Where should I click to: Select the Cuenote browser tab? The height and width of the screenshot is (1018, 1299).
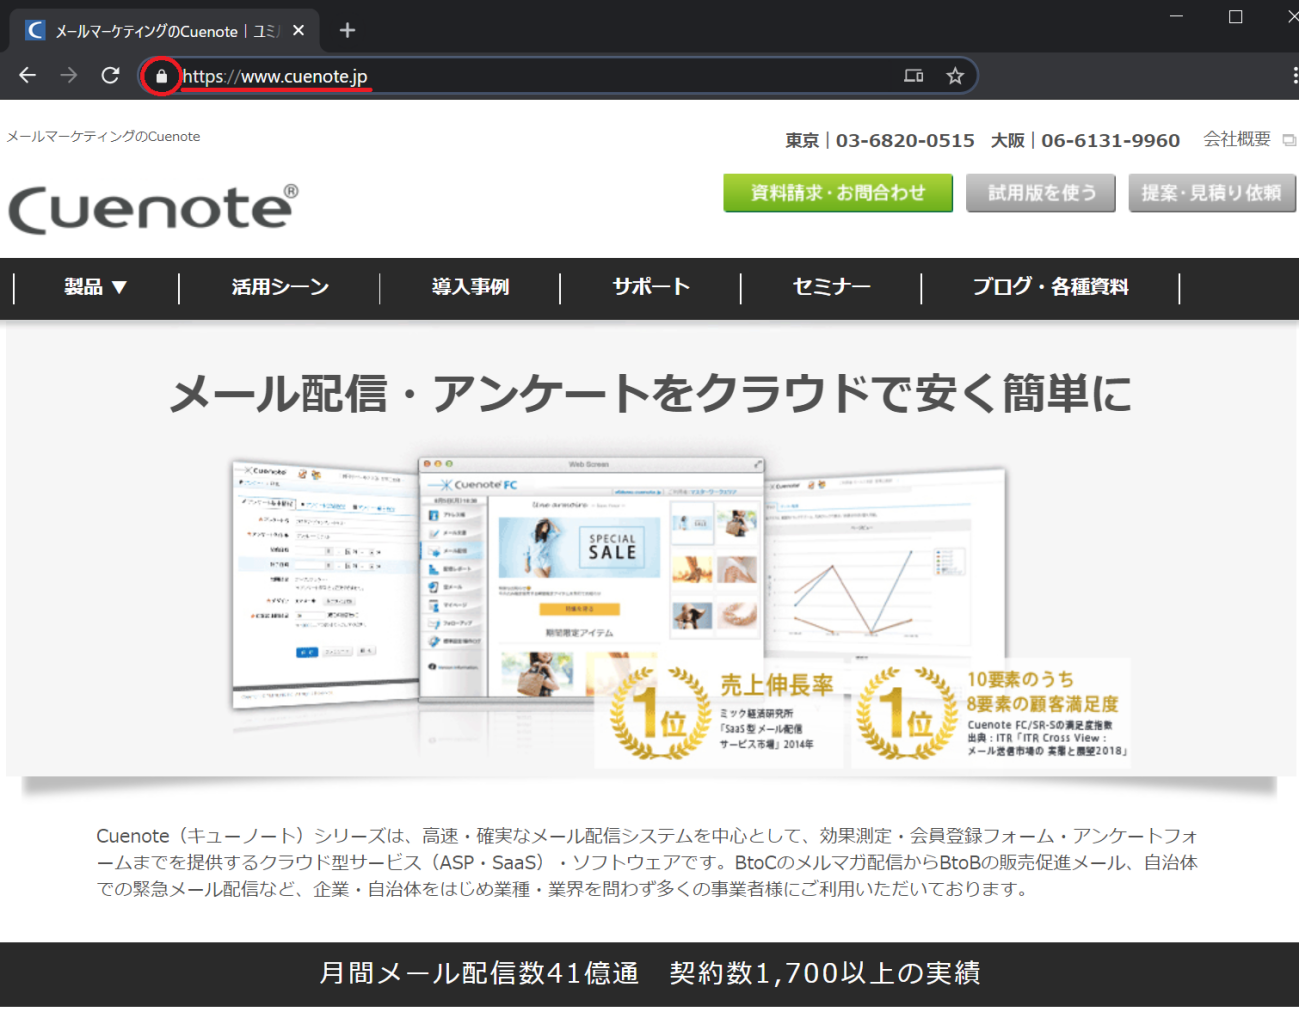click(165, 30)
